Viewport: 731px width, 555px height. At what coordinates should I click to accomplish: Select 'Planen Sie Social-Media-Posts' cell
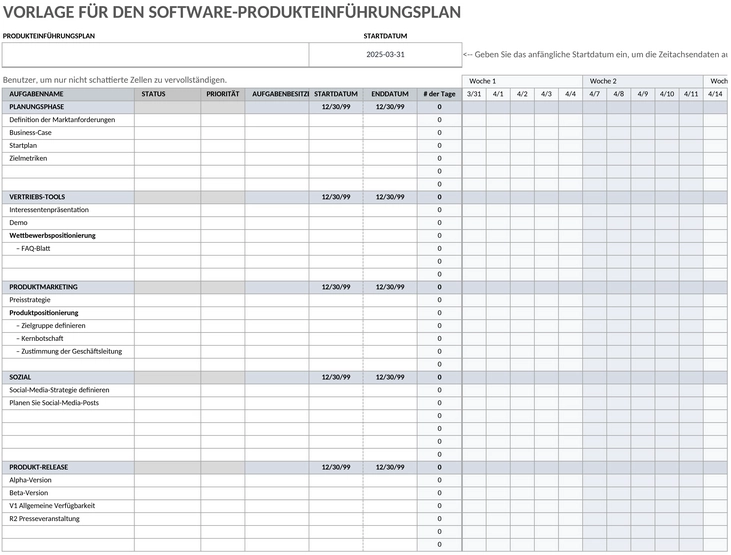69,403
